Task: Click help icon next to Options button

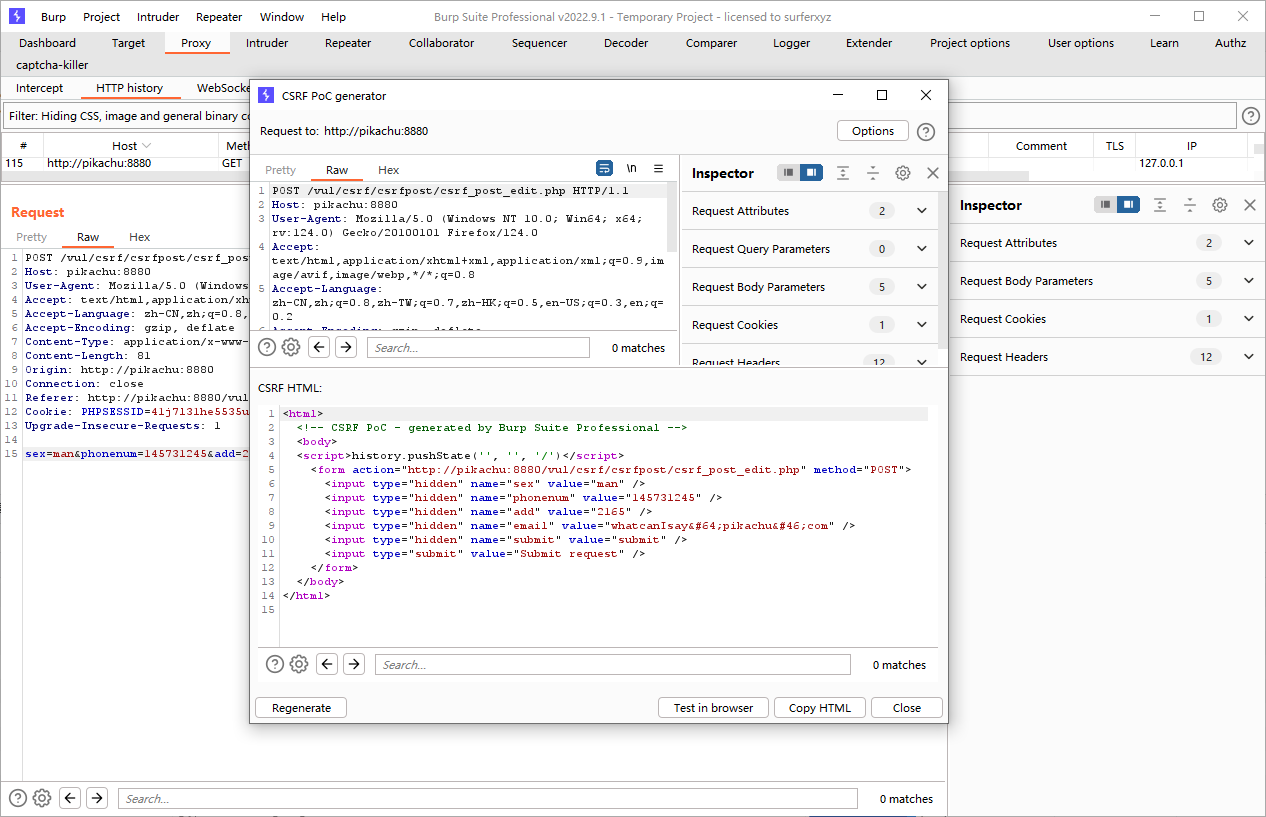Action: [x=926, y=131]
